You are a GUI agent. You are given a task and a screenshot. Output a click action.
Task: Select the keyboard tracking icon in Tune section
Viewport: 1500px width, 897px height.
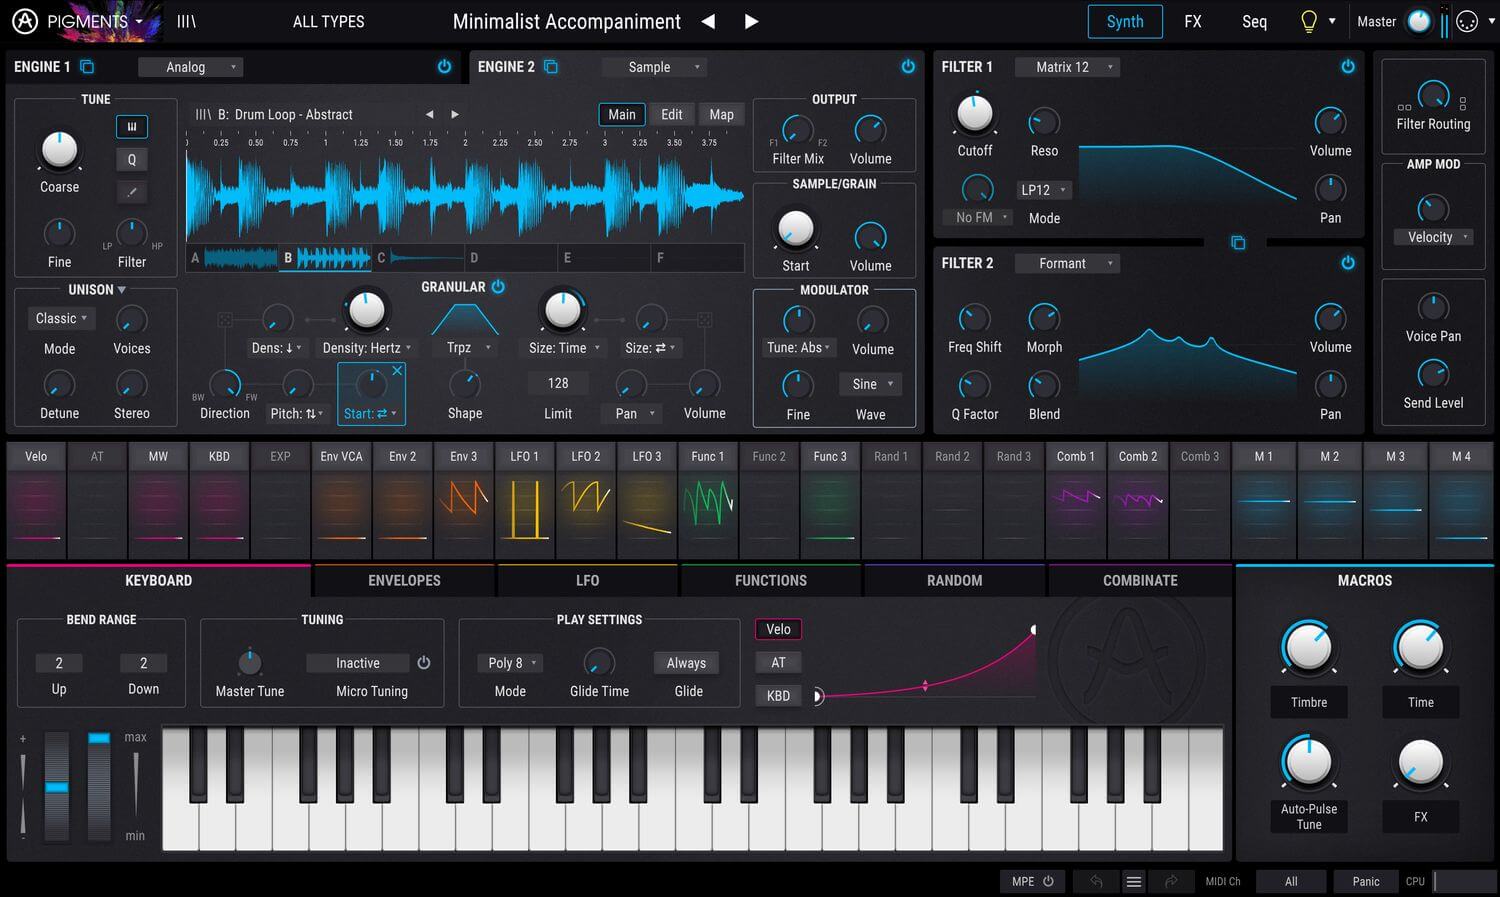coord(132,126)
